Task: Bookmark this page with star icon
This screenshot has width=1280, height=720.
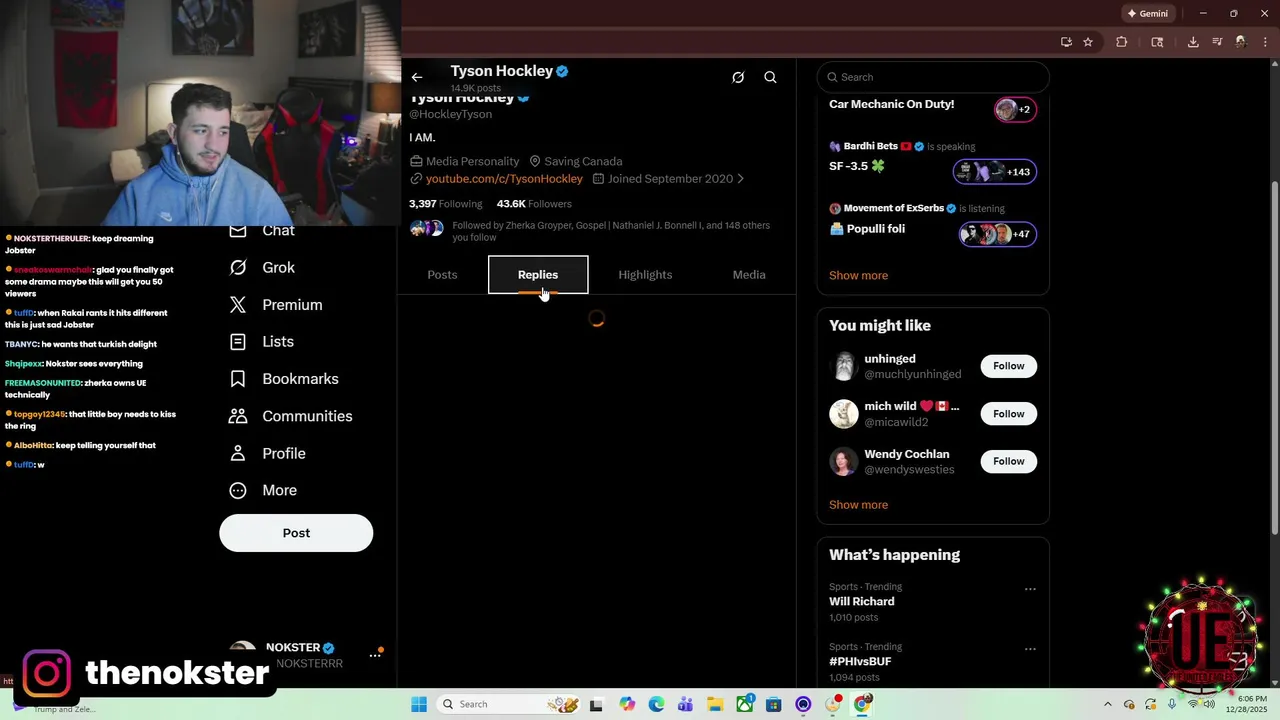Action: (1088, 42)
